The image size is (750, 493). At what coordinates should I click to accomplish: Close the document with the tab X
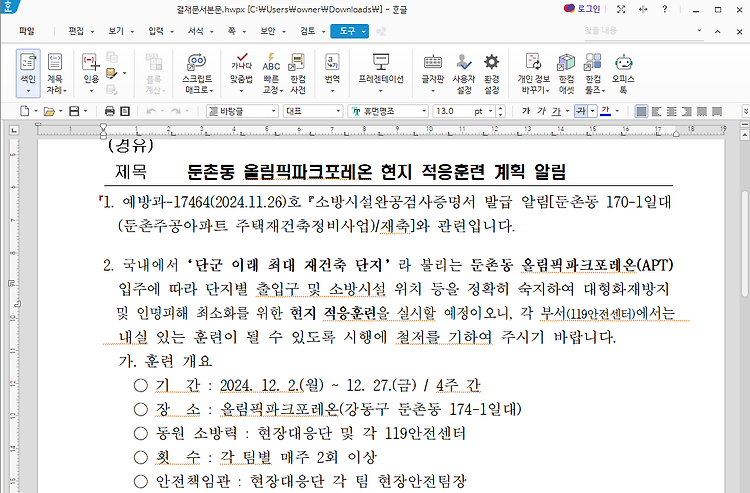click(x=739, y=31)
